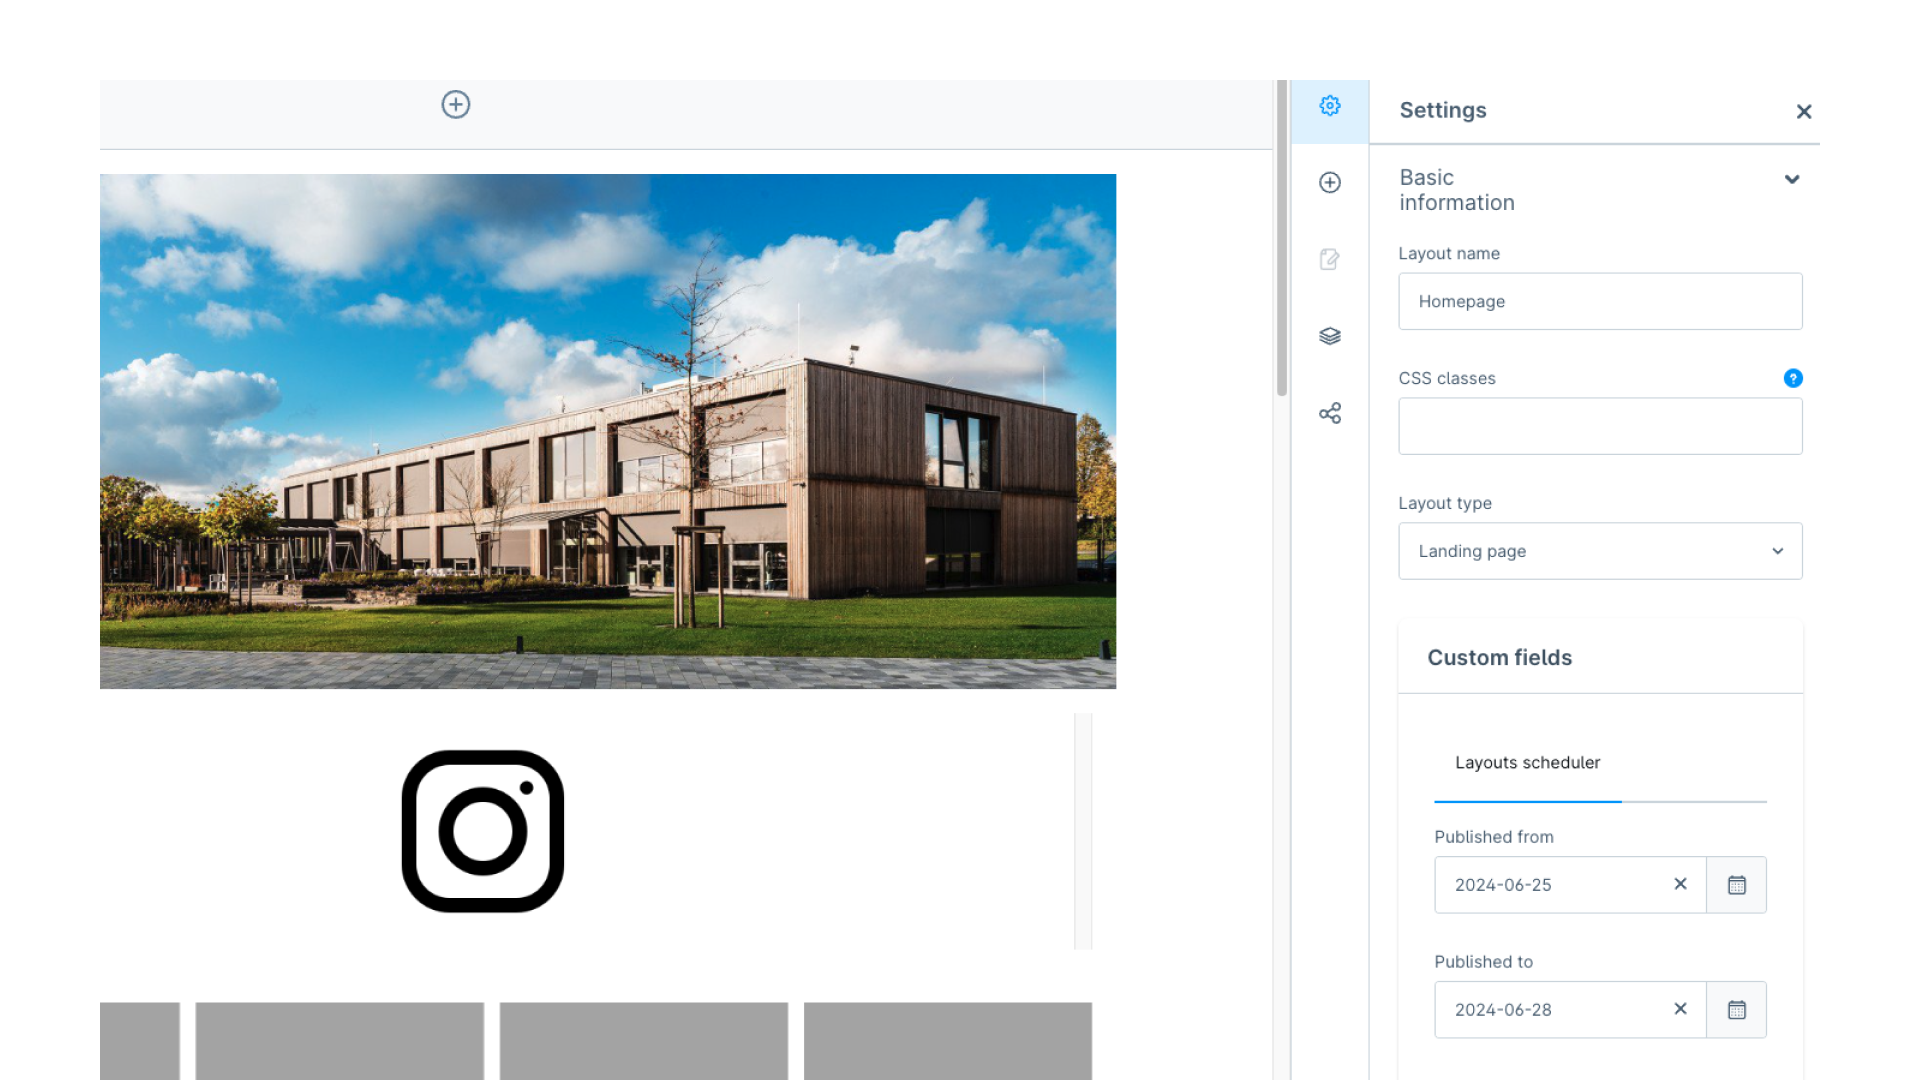Click the edit pencil icon in sidebar
This screenshot has height=1080, width=1920.
point(1329,260)
